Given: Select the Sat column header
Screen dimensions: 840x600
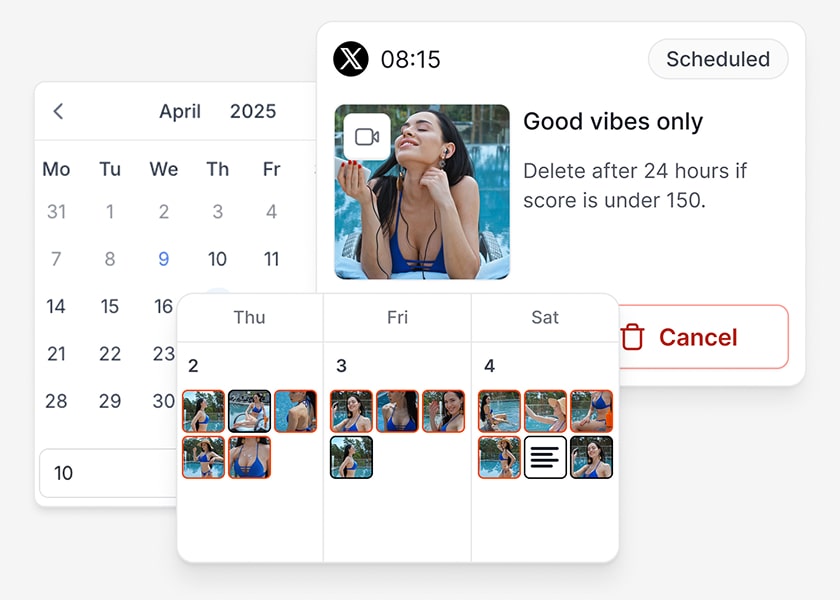Looking at the screenshot, I should point(545,317).
